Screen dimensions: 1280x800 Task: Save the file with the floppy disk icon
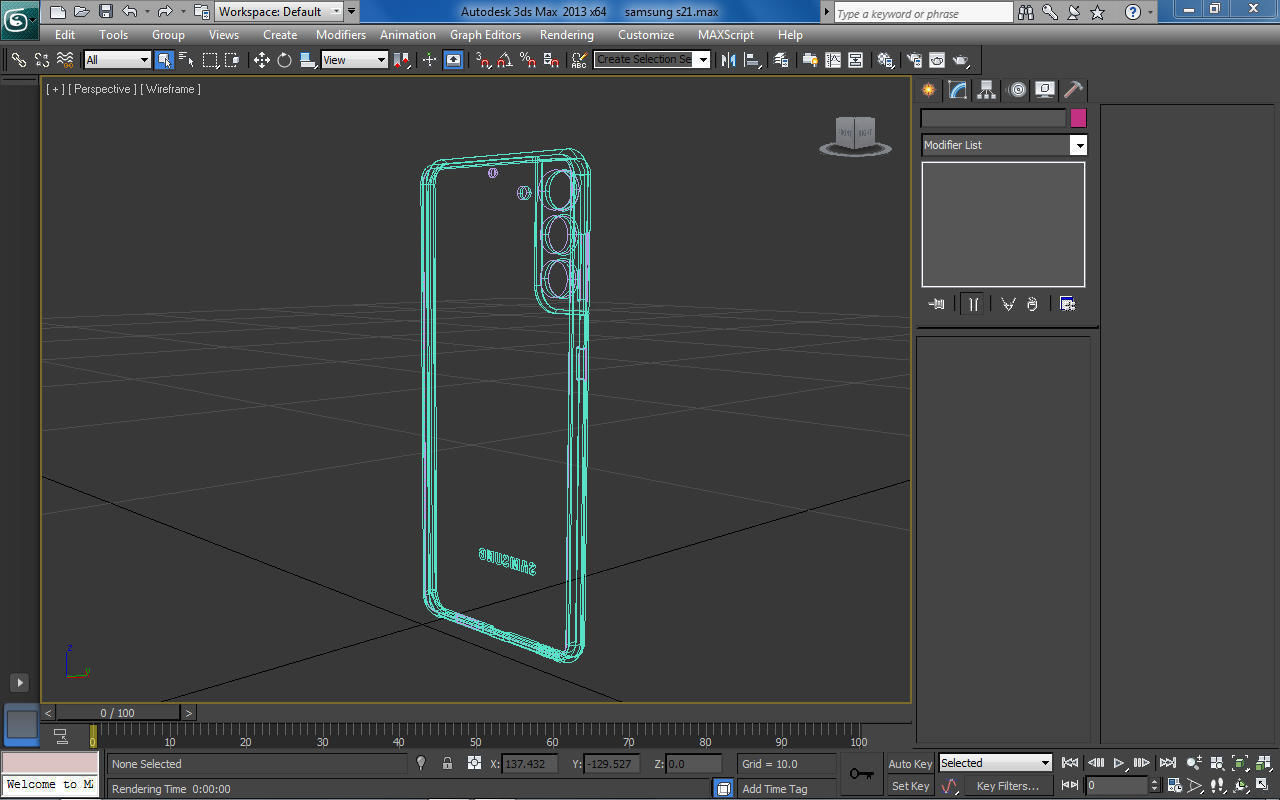(x=106, y=12)
